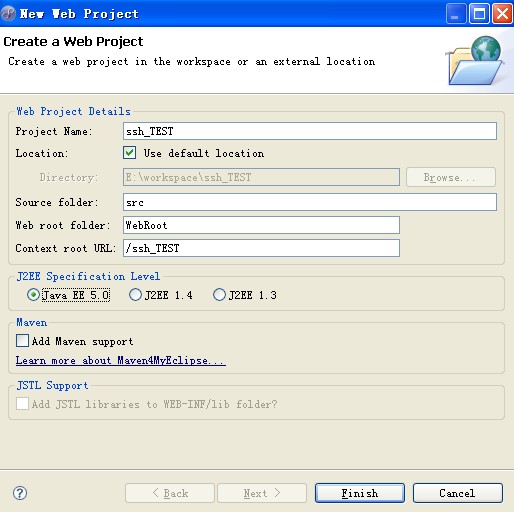Close the New Web Project dialog
This screenshot has width=514, height=512.
coord(502,14)
